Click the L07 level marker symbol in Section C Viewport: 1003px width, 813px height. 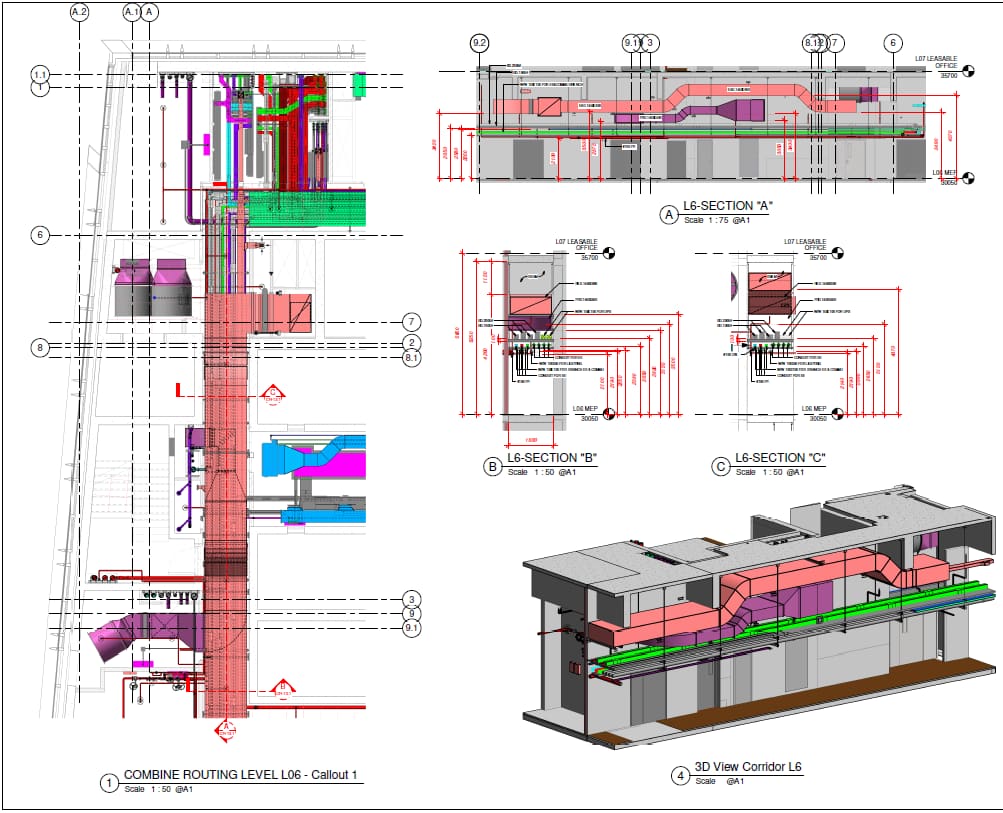[838, 253]
